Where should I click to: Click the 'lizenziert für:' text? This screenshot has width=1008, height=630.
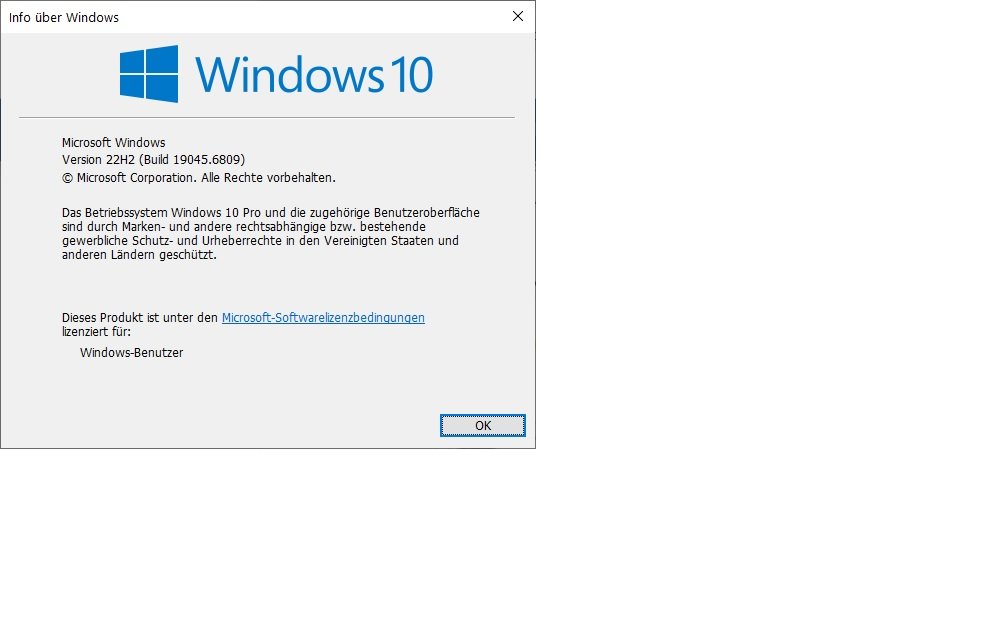(96, 332)
